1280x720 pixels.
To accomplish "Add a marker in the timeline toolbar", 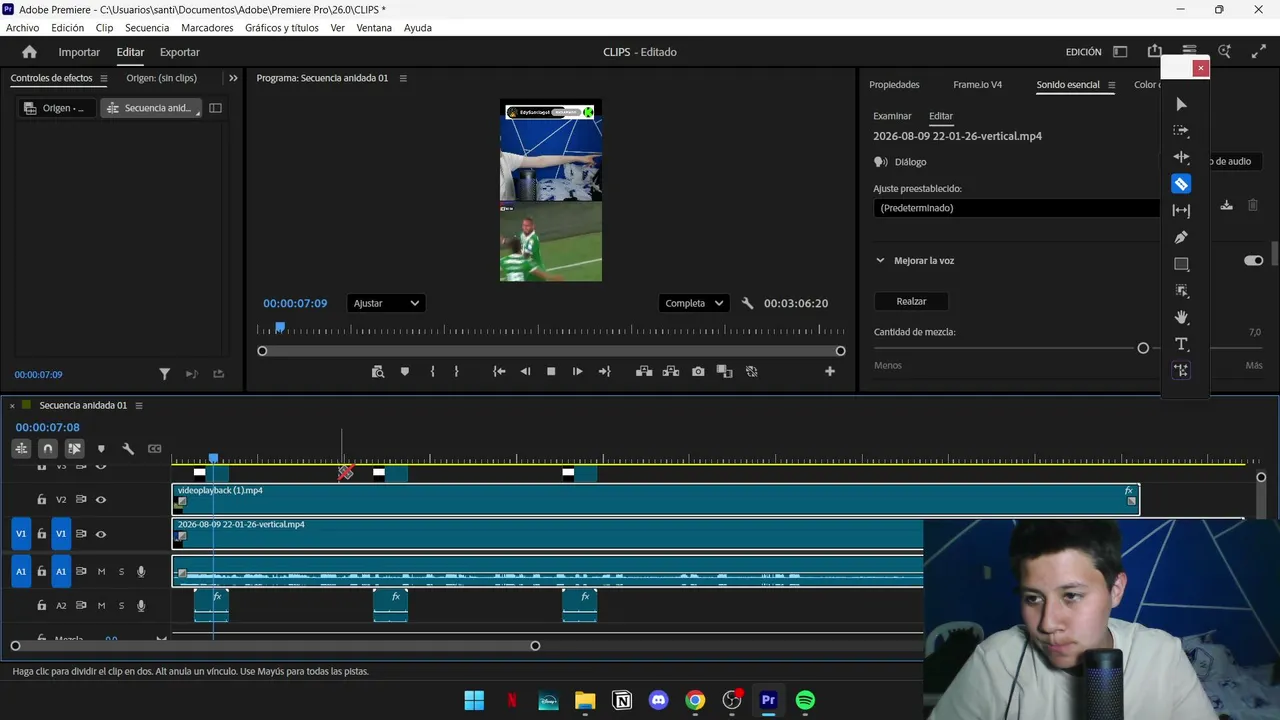I will [101, 449].
